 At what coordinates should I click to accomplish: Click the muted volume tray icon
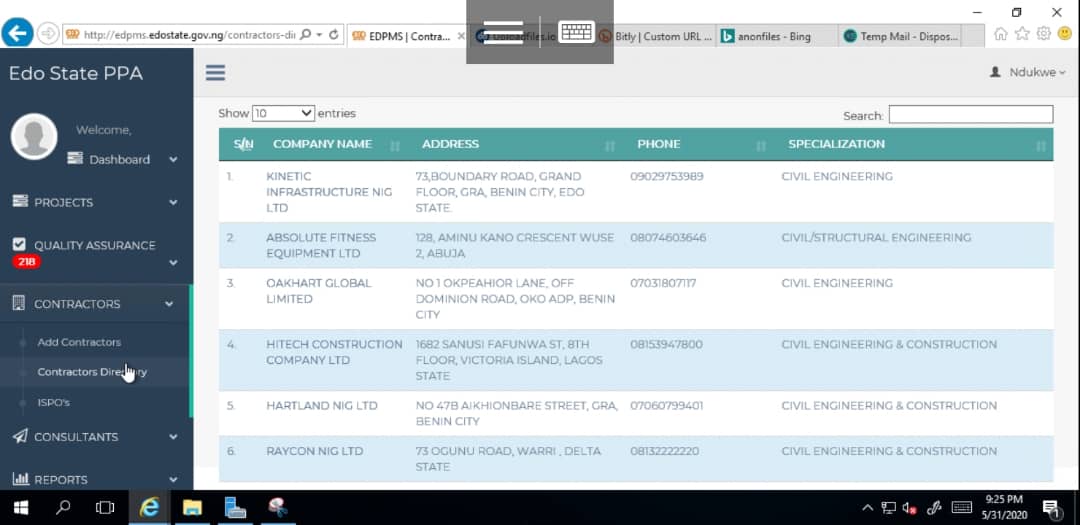coord(909,508)
